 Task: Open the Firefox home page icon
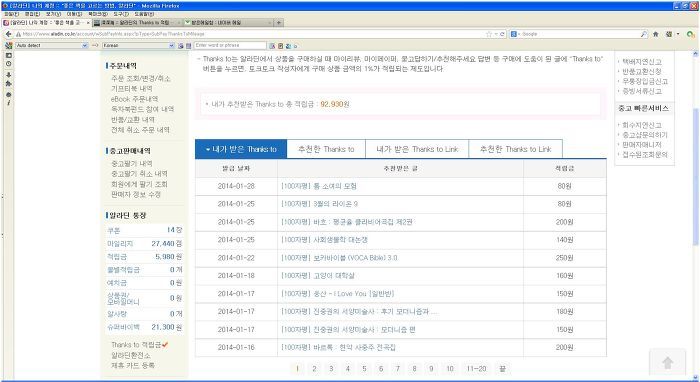click(x=656, y=34)
